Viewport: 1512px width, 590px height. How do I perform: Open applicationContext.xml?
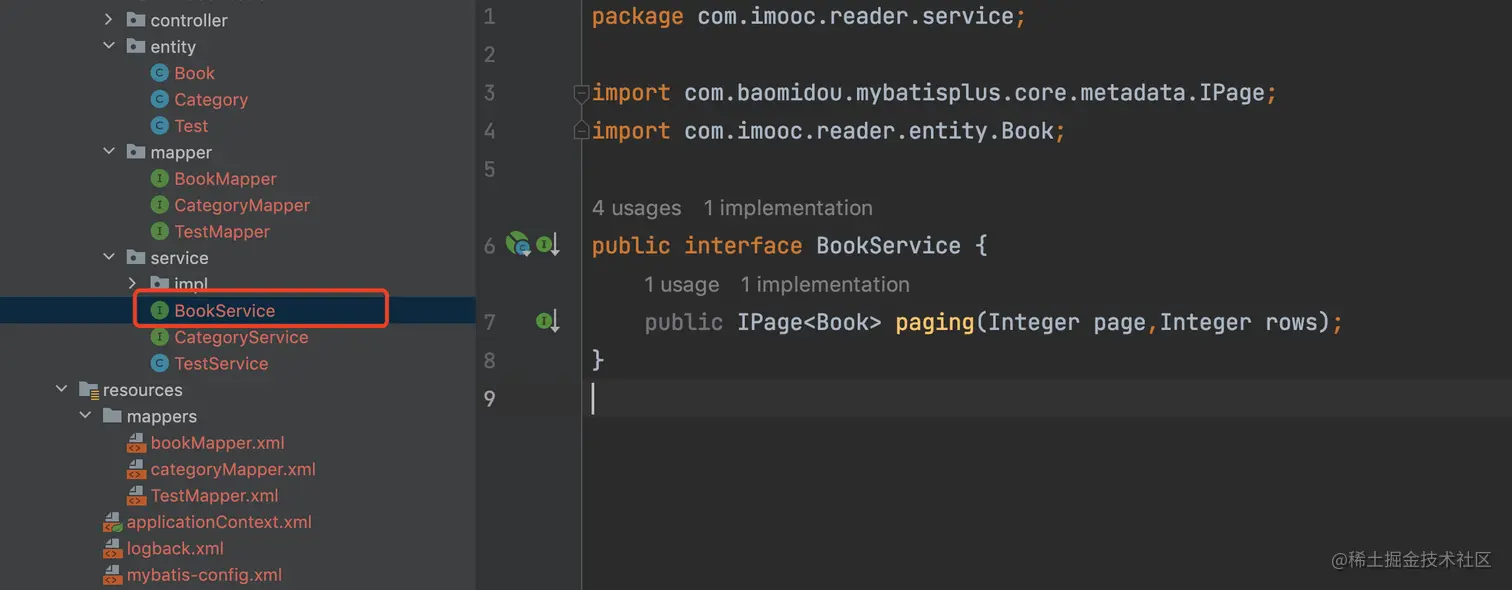tap(219, 522)
